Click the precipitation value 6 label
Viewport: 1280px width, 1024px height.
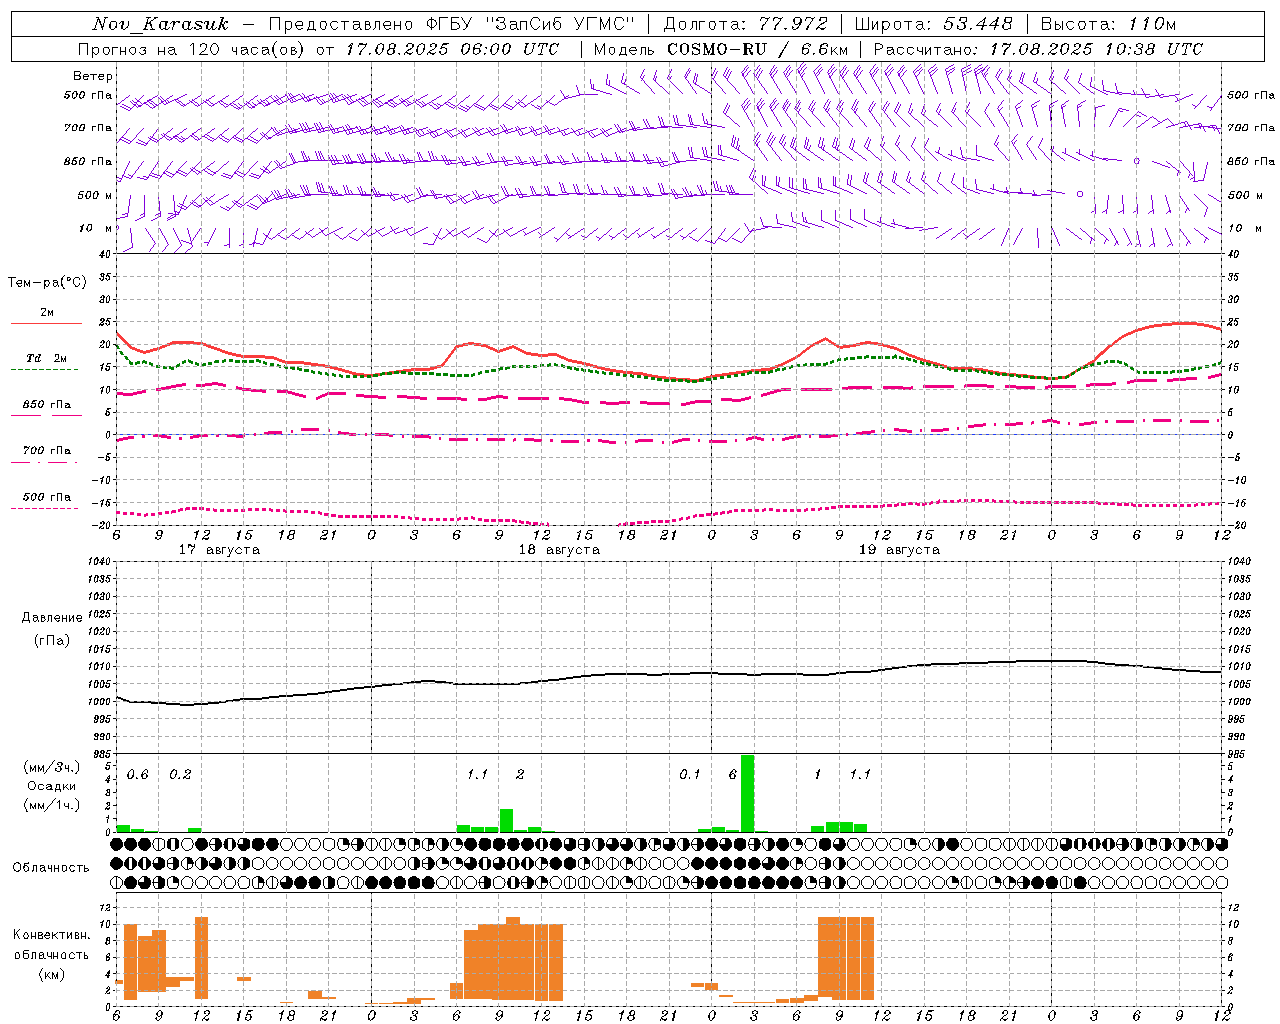pyautogui.click(x=733, y=775)
